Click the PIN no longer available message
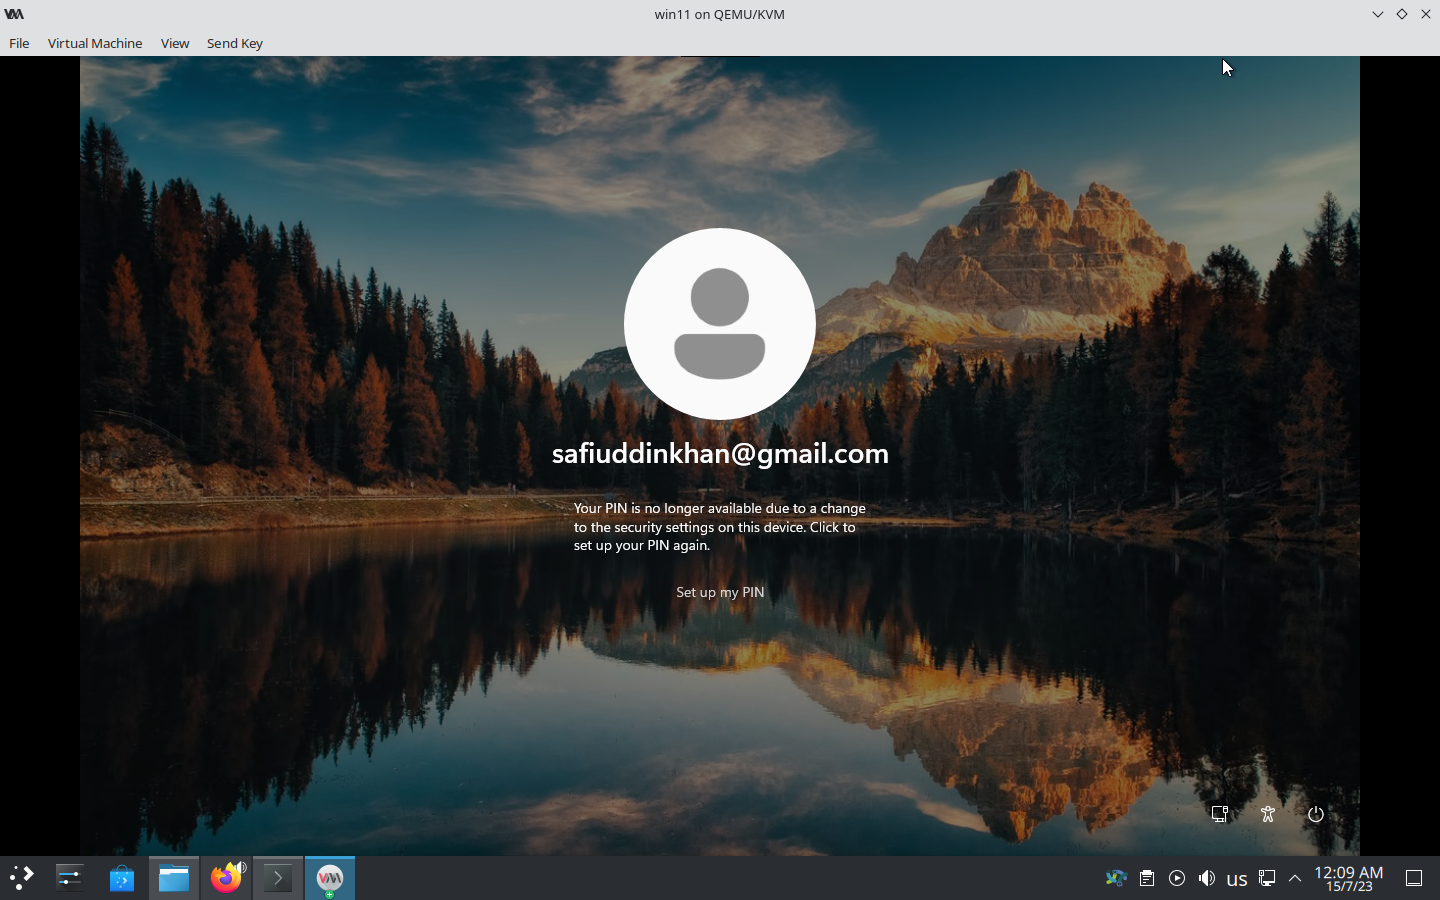1440x900 pixels. [720, 526]
